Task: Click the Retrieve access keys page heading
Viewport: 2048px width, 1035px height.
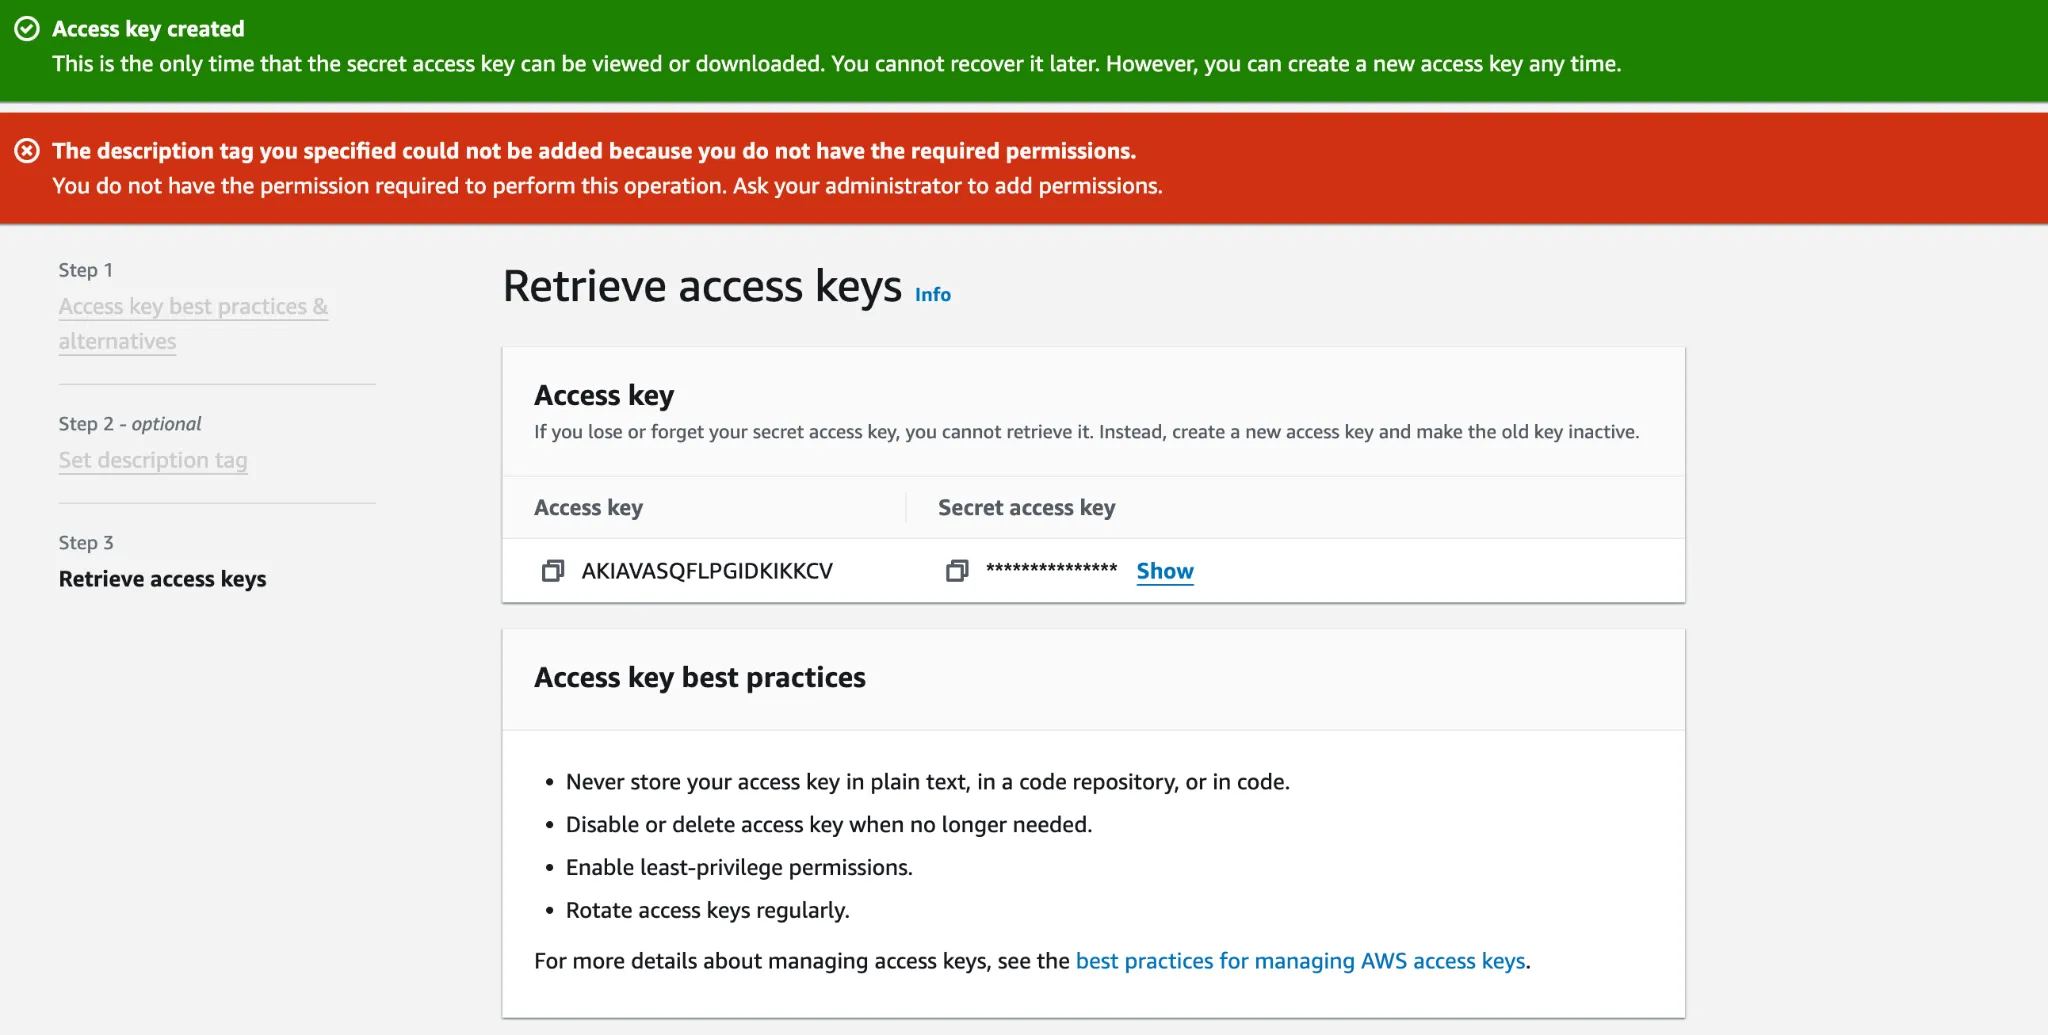Action: 701,287
